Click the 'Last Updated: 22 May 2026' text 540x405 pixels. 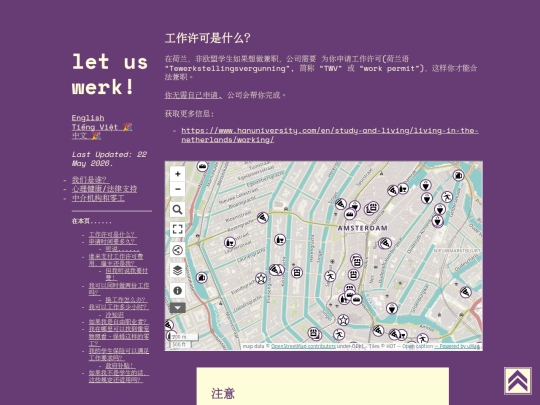pos(109,159)
